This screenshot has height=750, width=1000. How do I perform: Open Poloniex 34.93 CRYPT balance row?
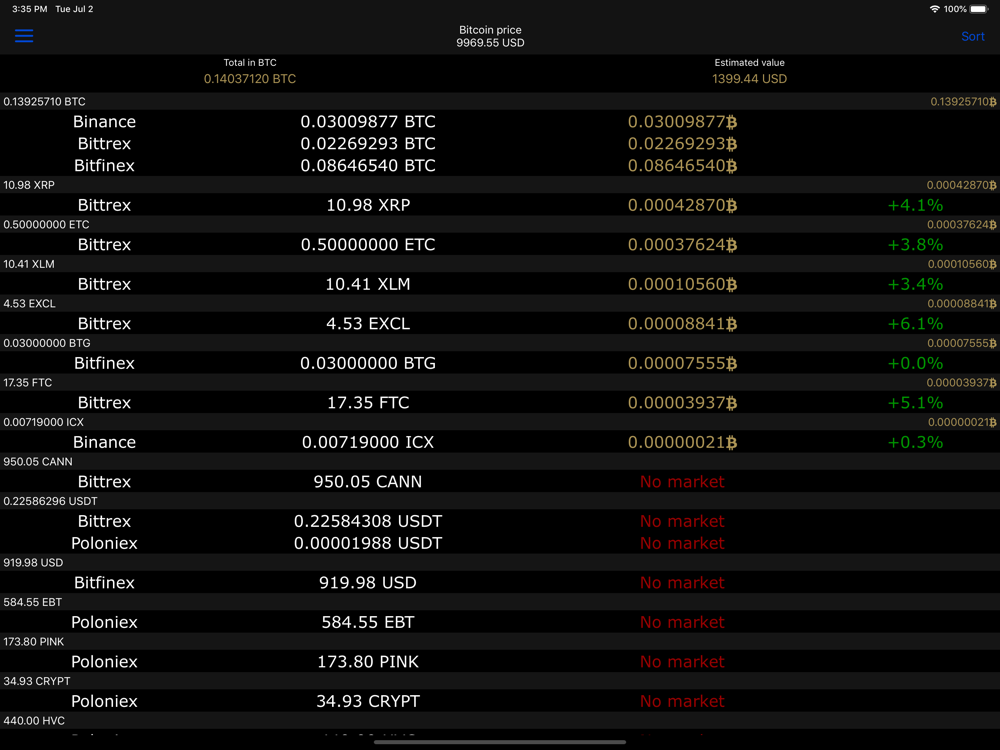[500, 701]
